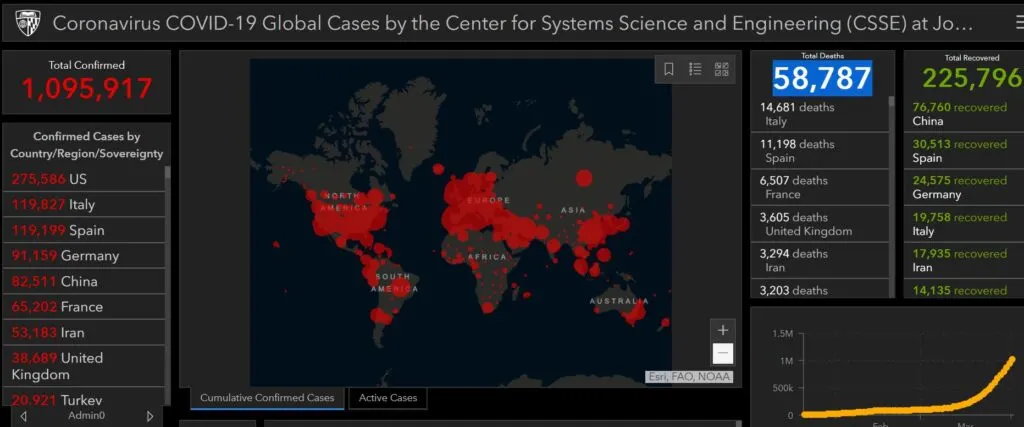Select France 6,507 deaths entry
The width and height of the screenshot is (1024, 427).
point(820,187)
